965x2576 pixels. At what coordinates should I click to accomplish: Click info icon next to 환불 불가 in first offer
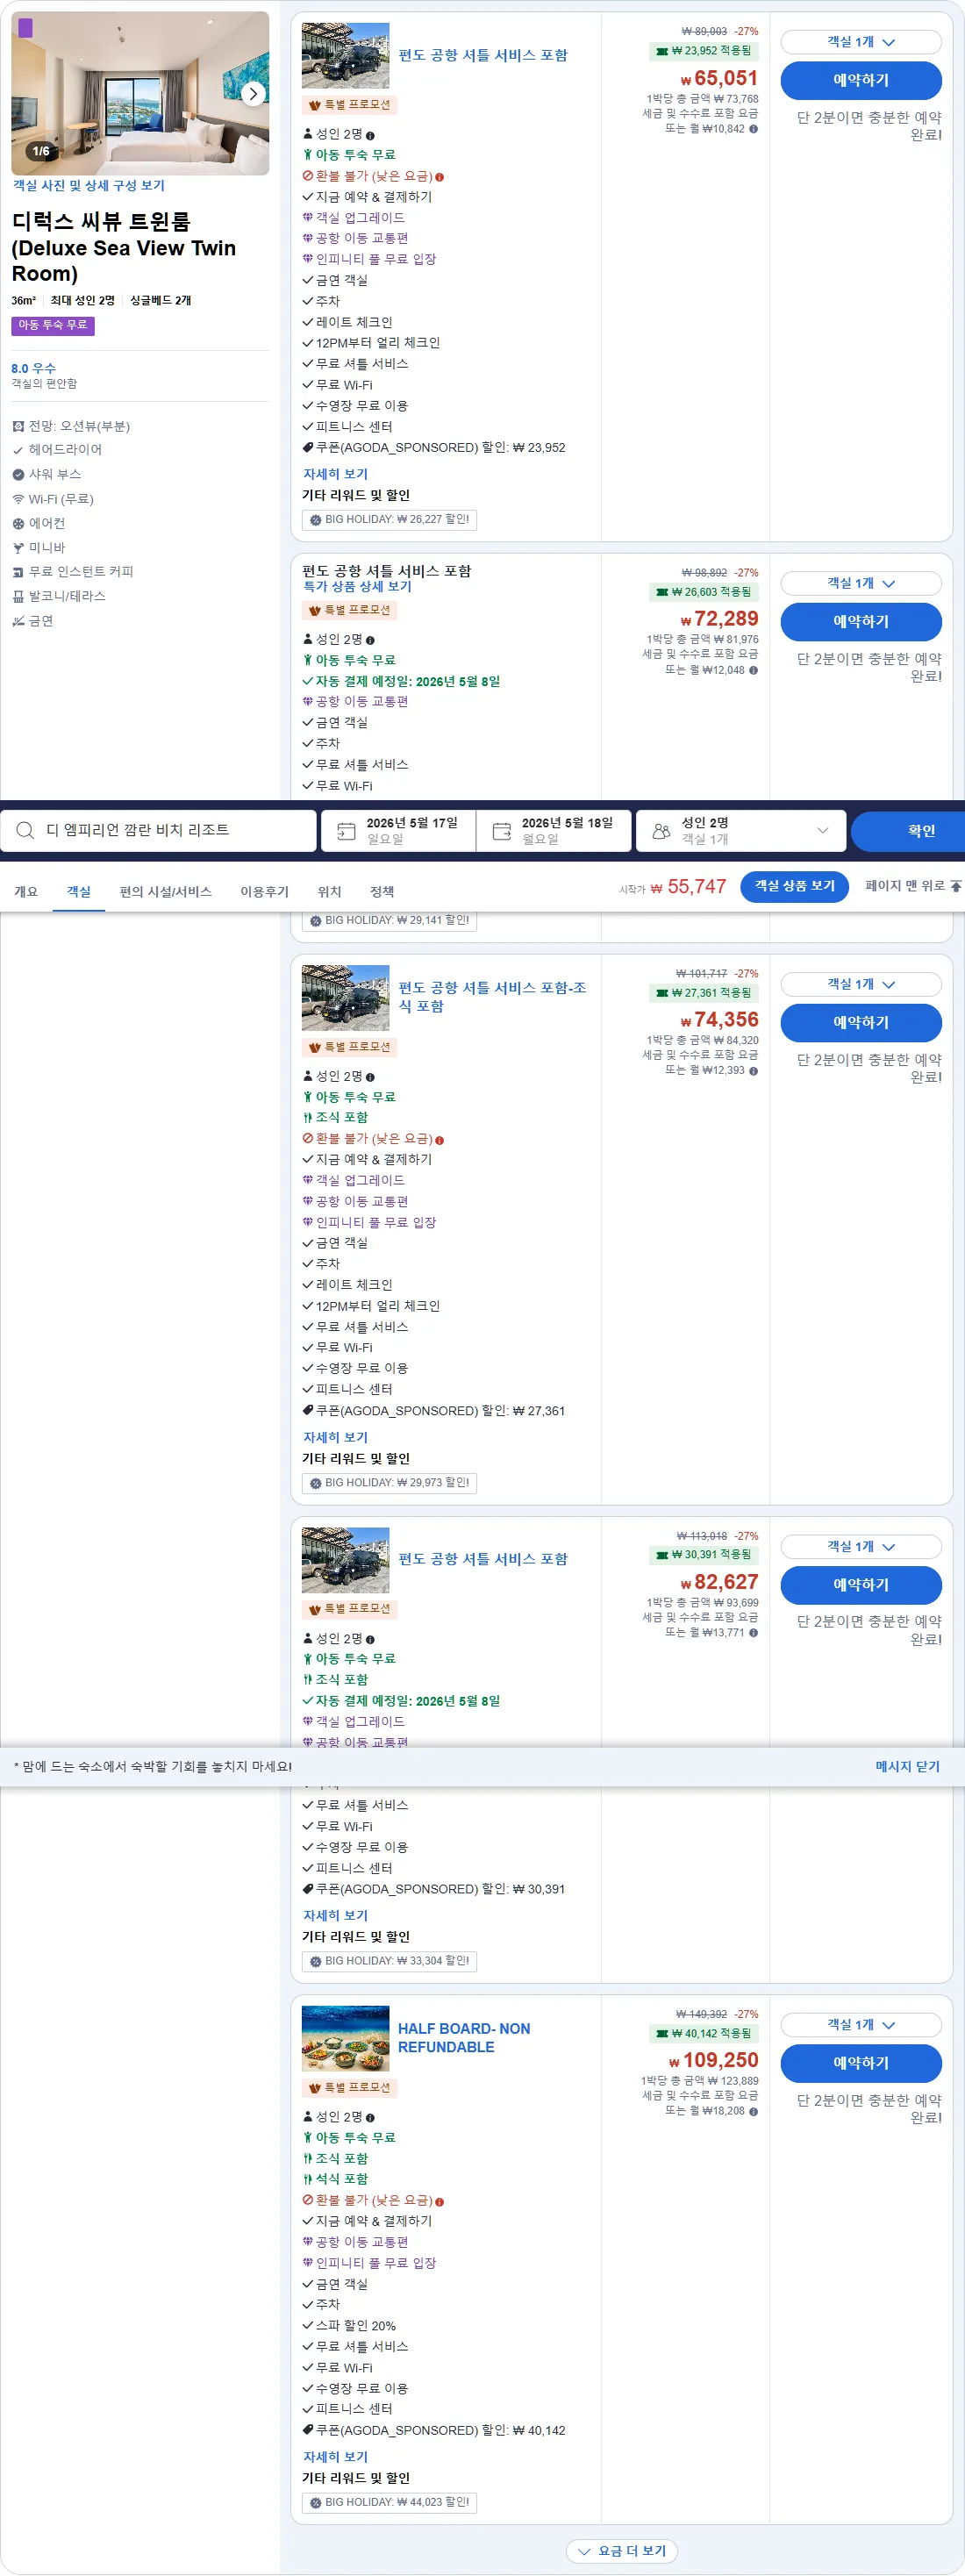tap(439, 177)
